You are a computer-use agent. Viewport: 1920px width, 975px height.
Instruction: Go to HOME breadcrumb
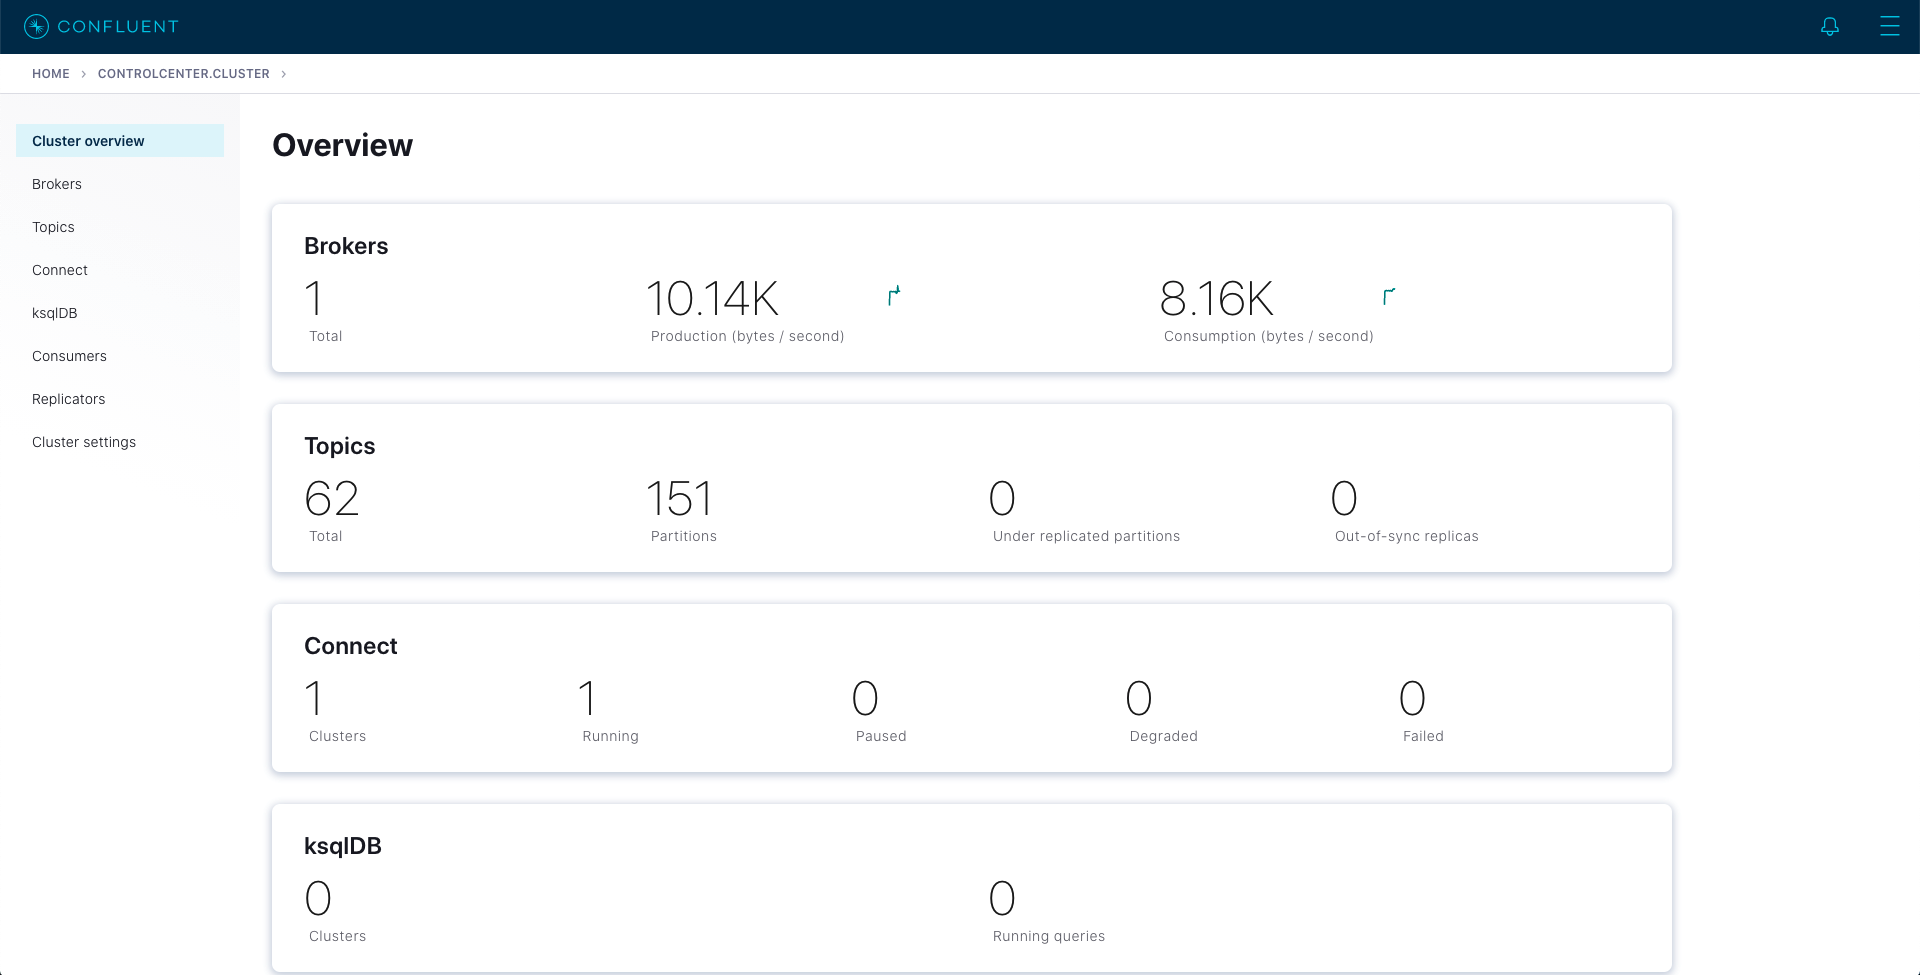pos(51,74)
